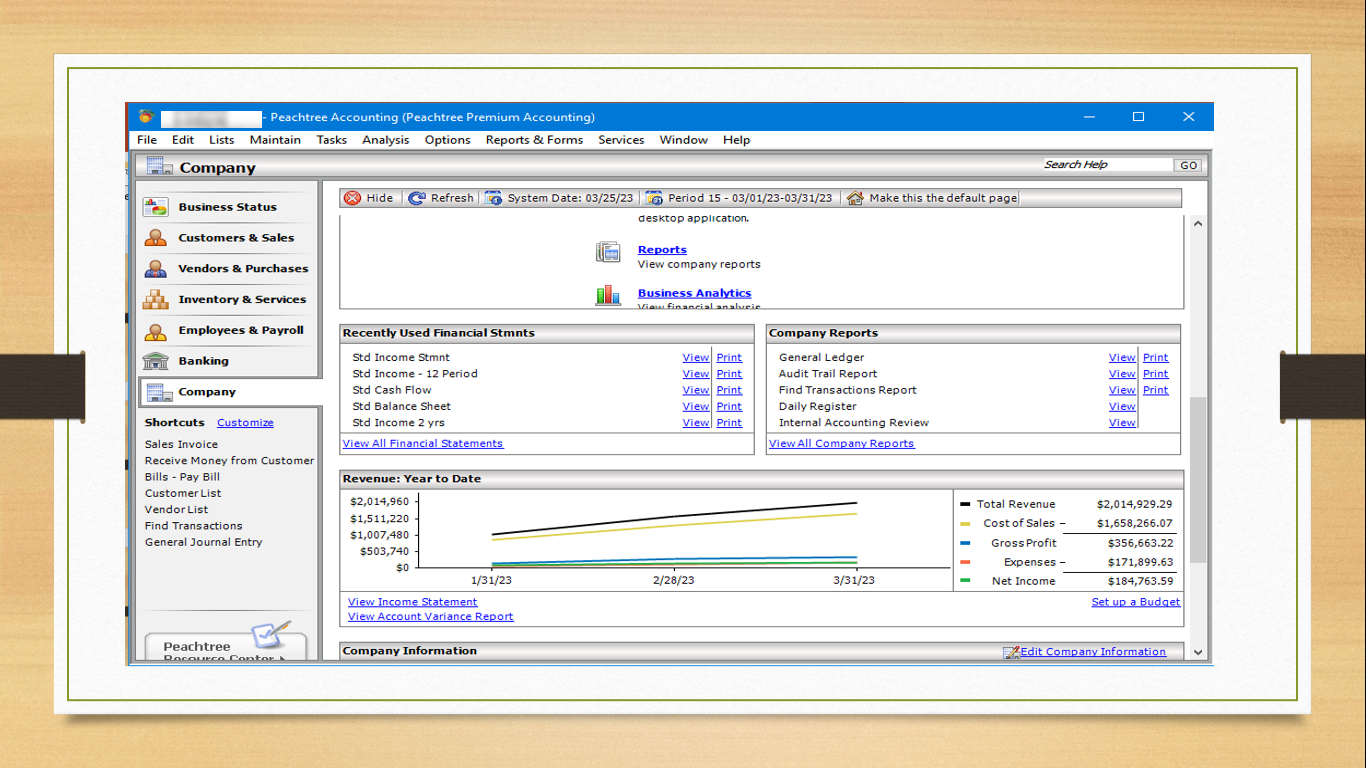Click the Peachtree Resource Center checkmark icon

tap(270, 634)
